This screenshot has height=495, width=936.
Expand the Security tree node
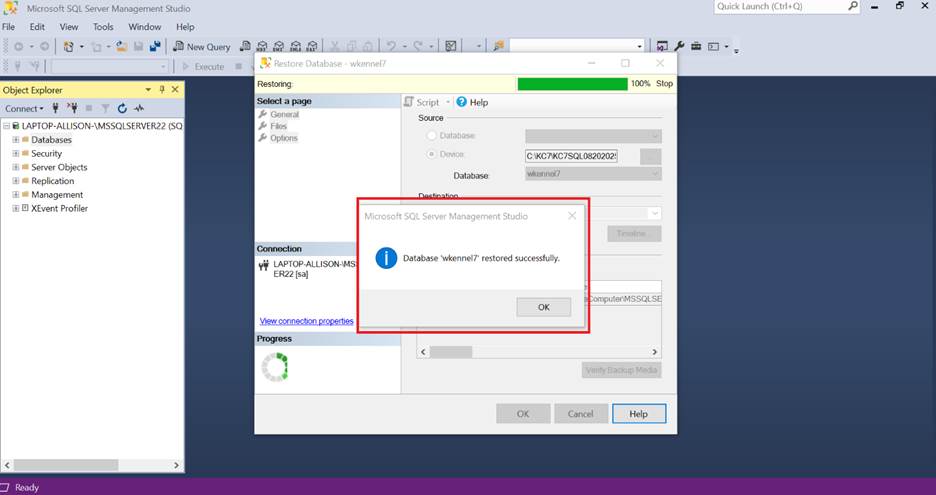(x=16, y=154)
